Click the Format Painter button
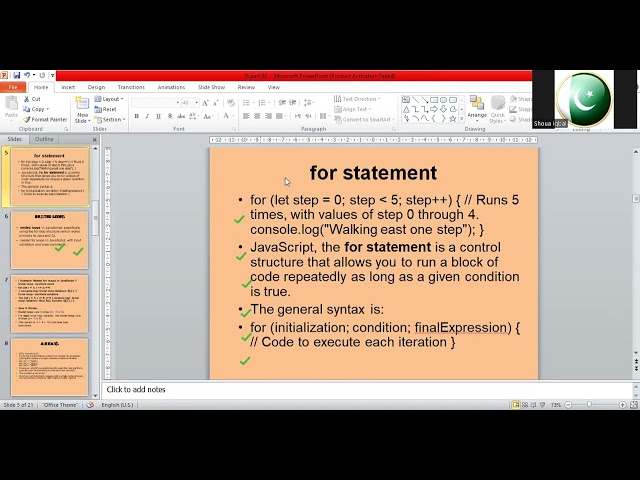 [48, 119]
